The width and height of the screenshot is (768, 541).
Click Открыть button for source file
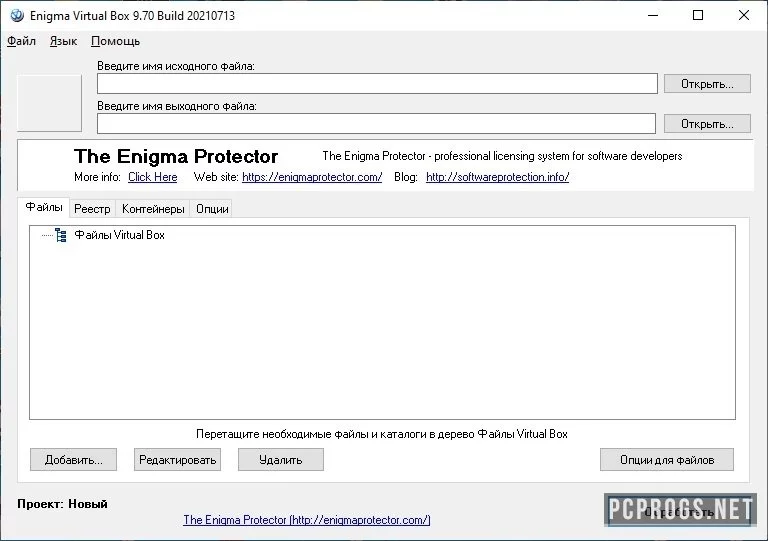pos(707,84)
